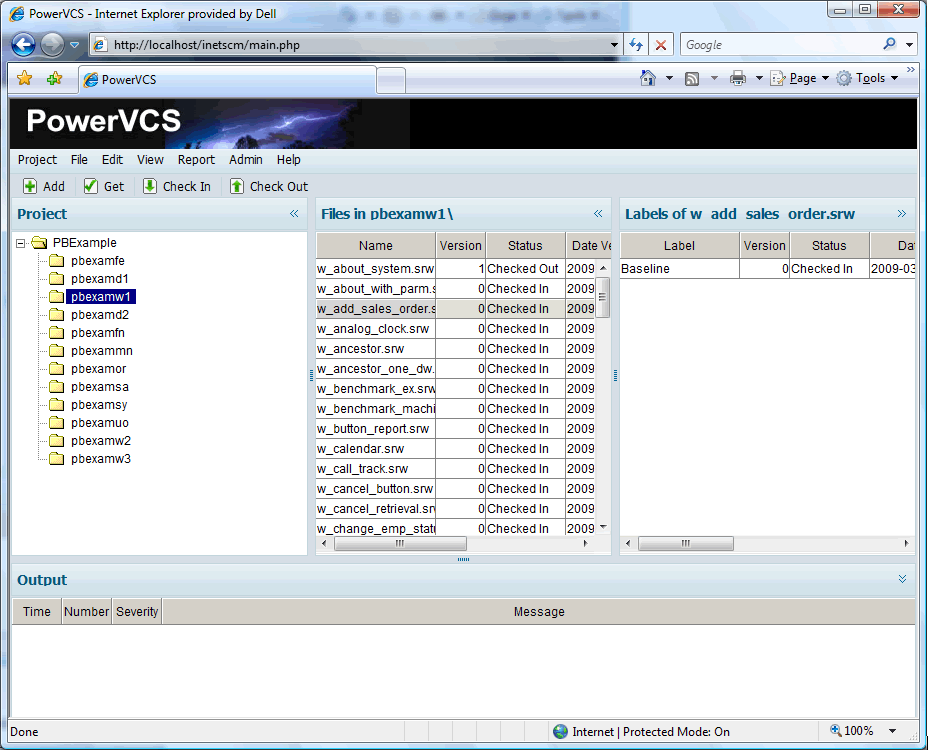Click the pbexamd2 folder icon
Viewport: 928px width, 750px height.
56,315
